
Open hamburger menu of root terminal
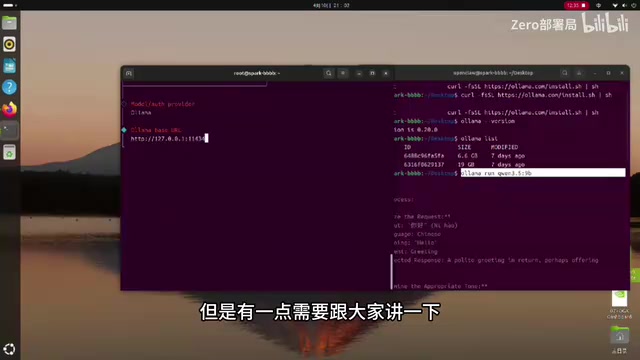[x=343, y=73]
